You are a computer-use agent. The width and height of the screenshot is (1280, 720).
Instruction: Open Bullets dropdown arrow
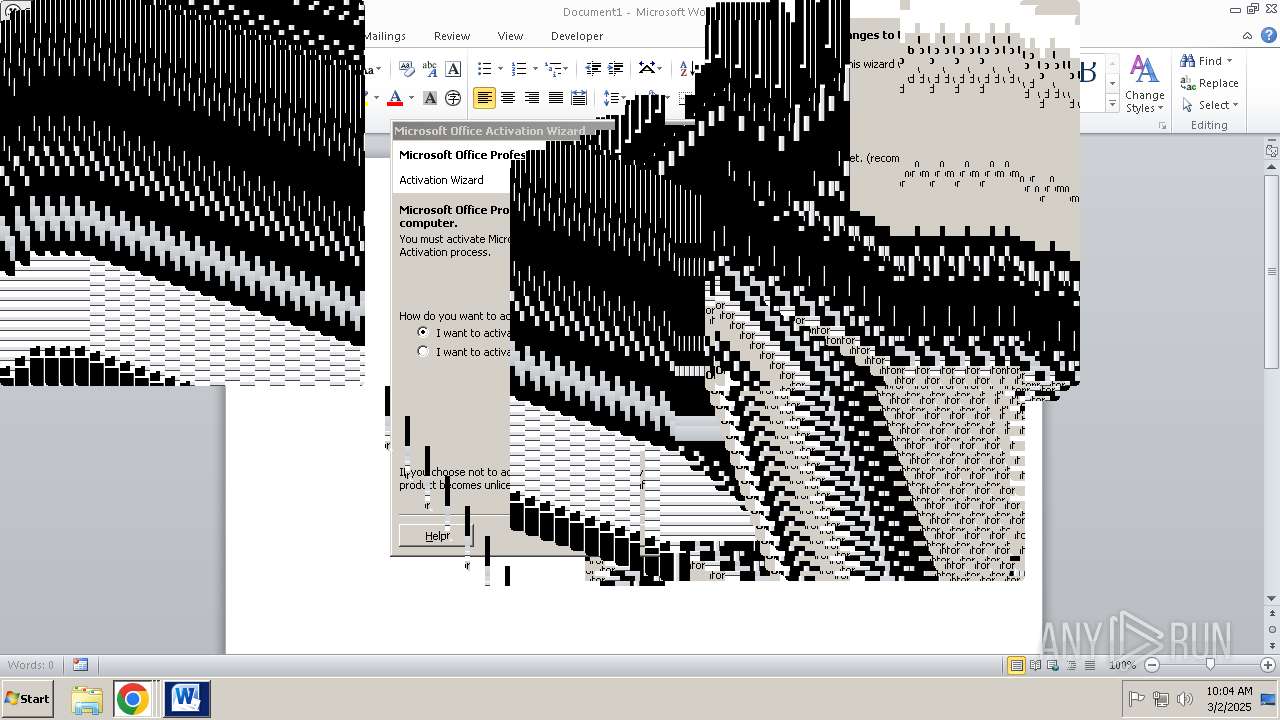[x=500, y=69]
